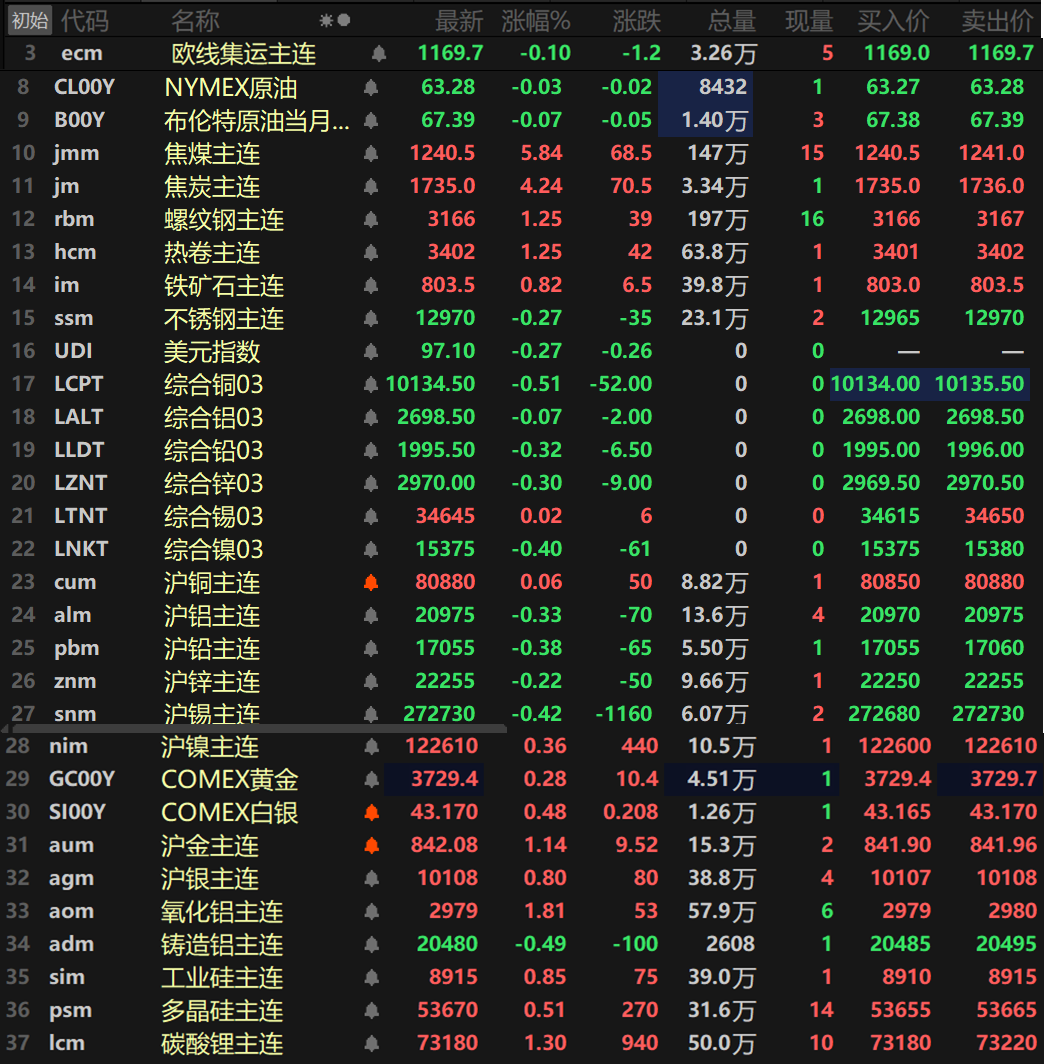This screenshot has height=1064, width=1044.
Task: Open the 铁矿石主连 contract
Action: click(224, 285)
